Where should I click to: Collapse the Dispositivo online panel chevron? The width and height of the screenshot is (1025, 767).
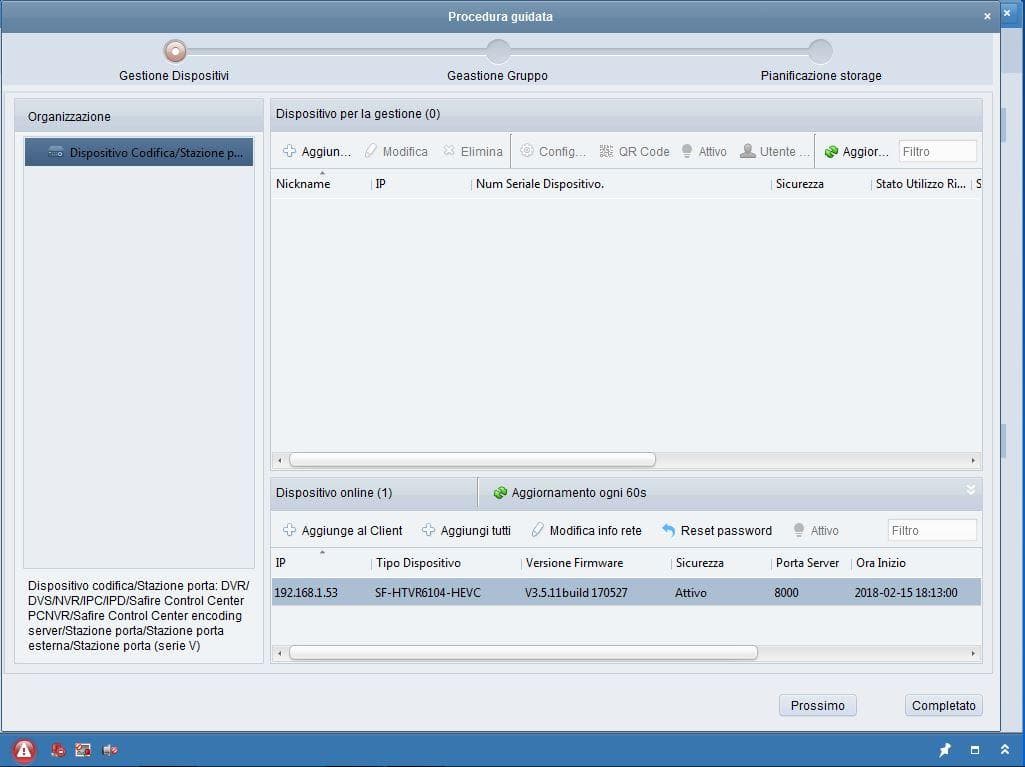969,490
